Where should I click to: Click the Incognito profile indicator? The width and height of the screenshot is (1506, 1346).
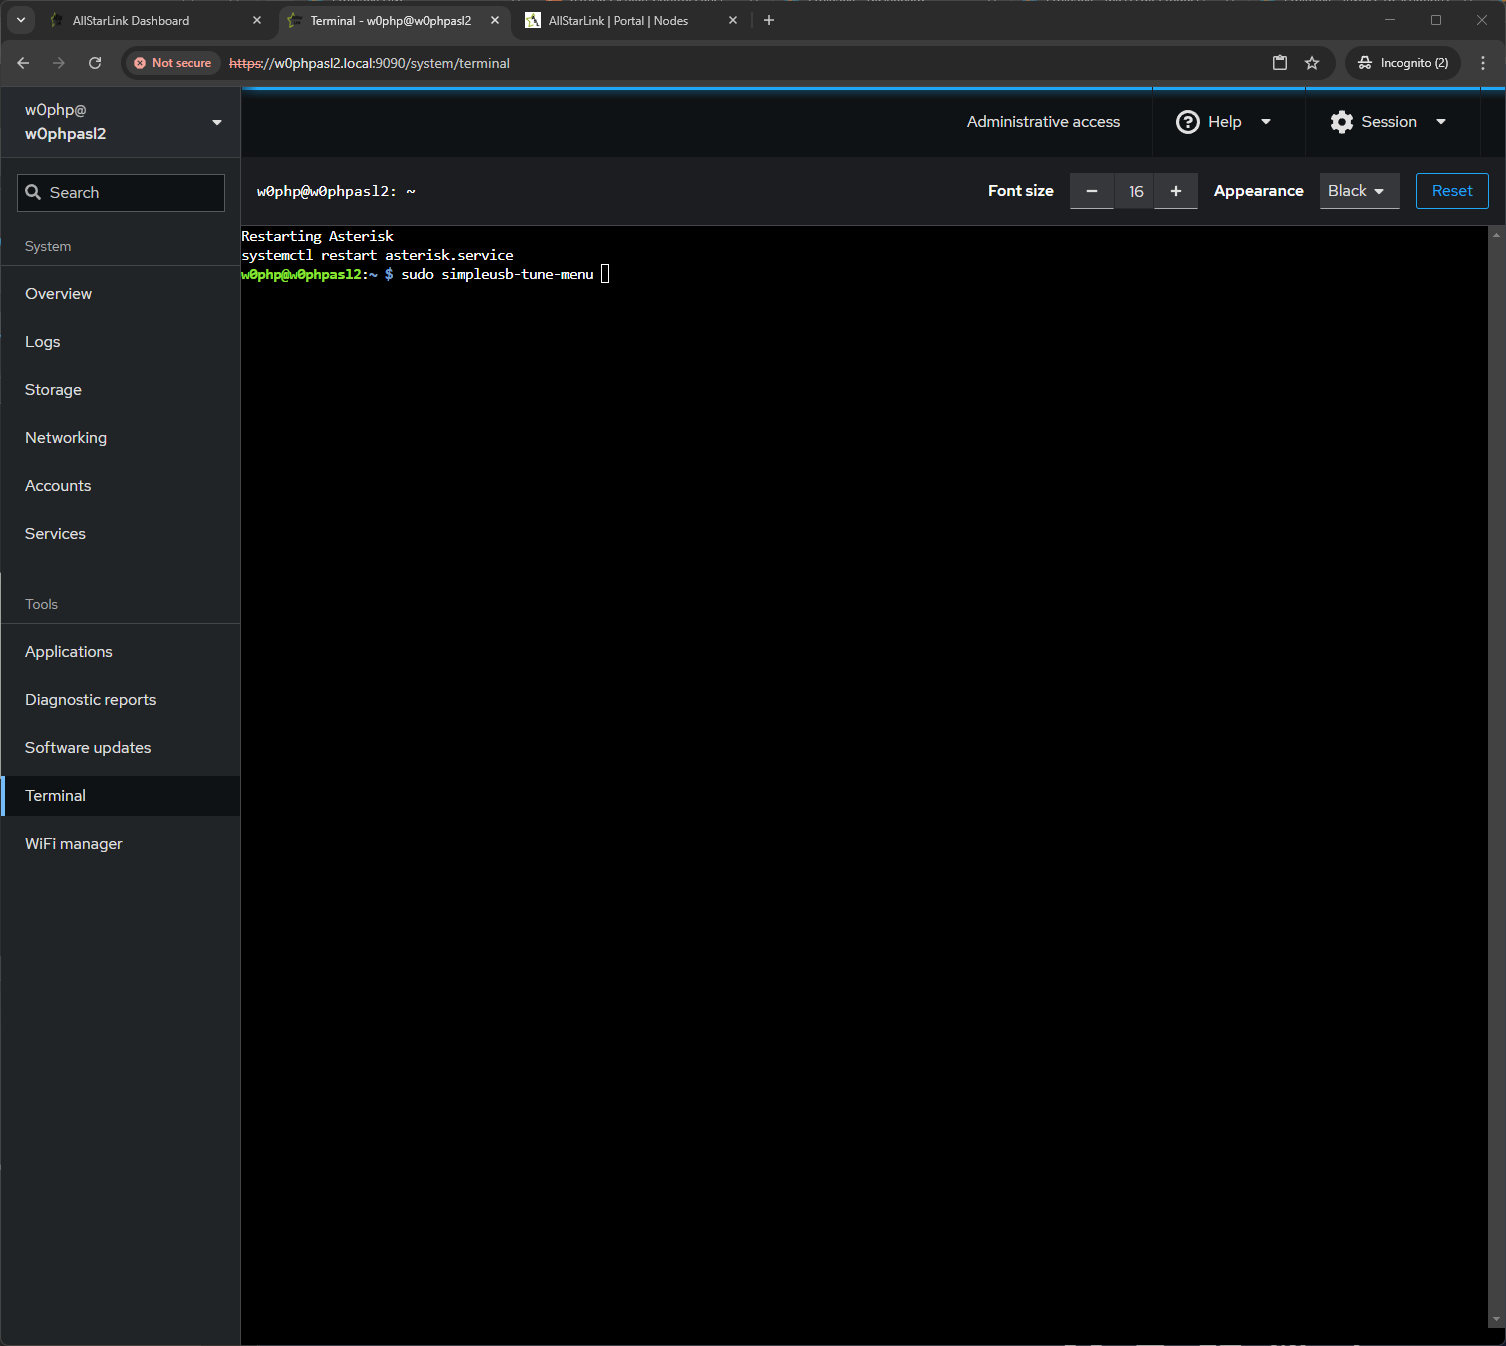coord(1403,63)
